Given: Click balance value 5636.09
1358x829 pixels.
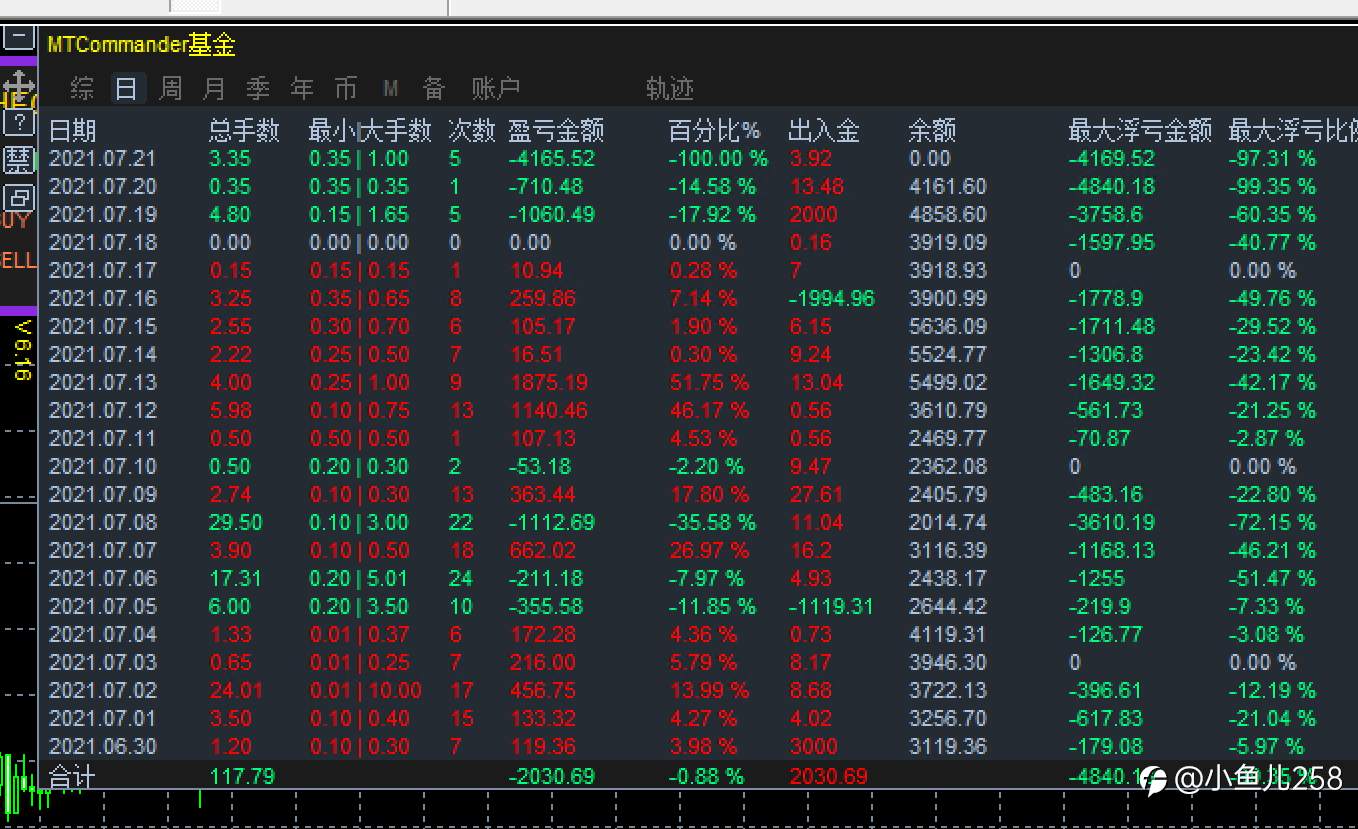Looking at the screenshot, I should click(x=948, y=327).
